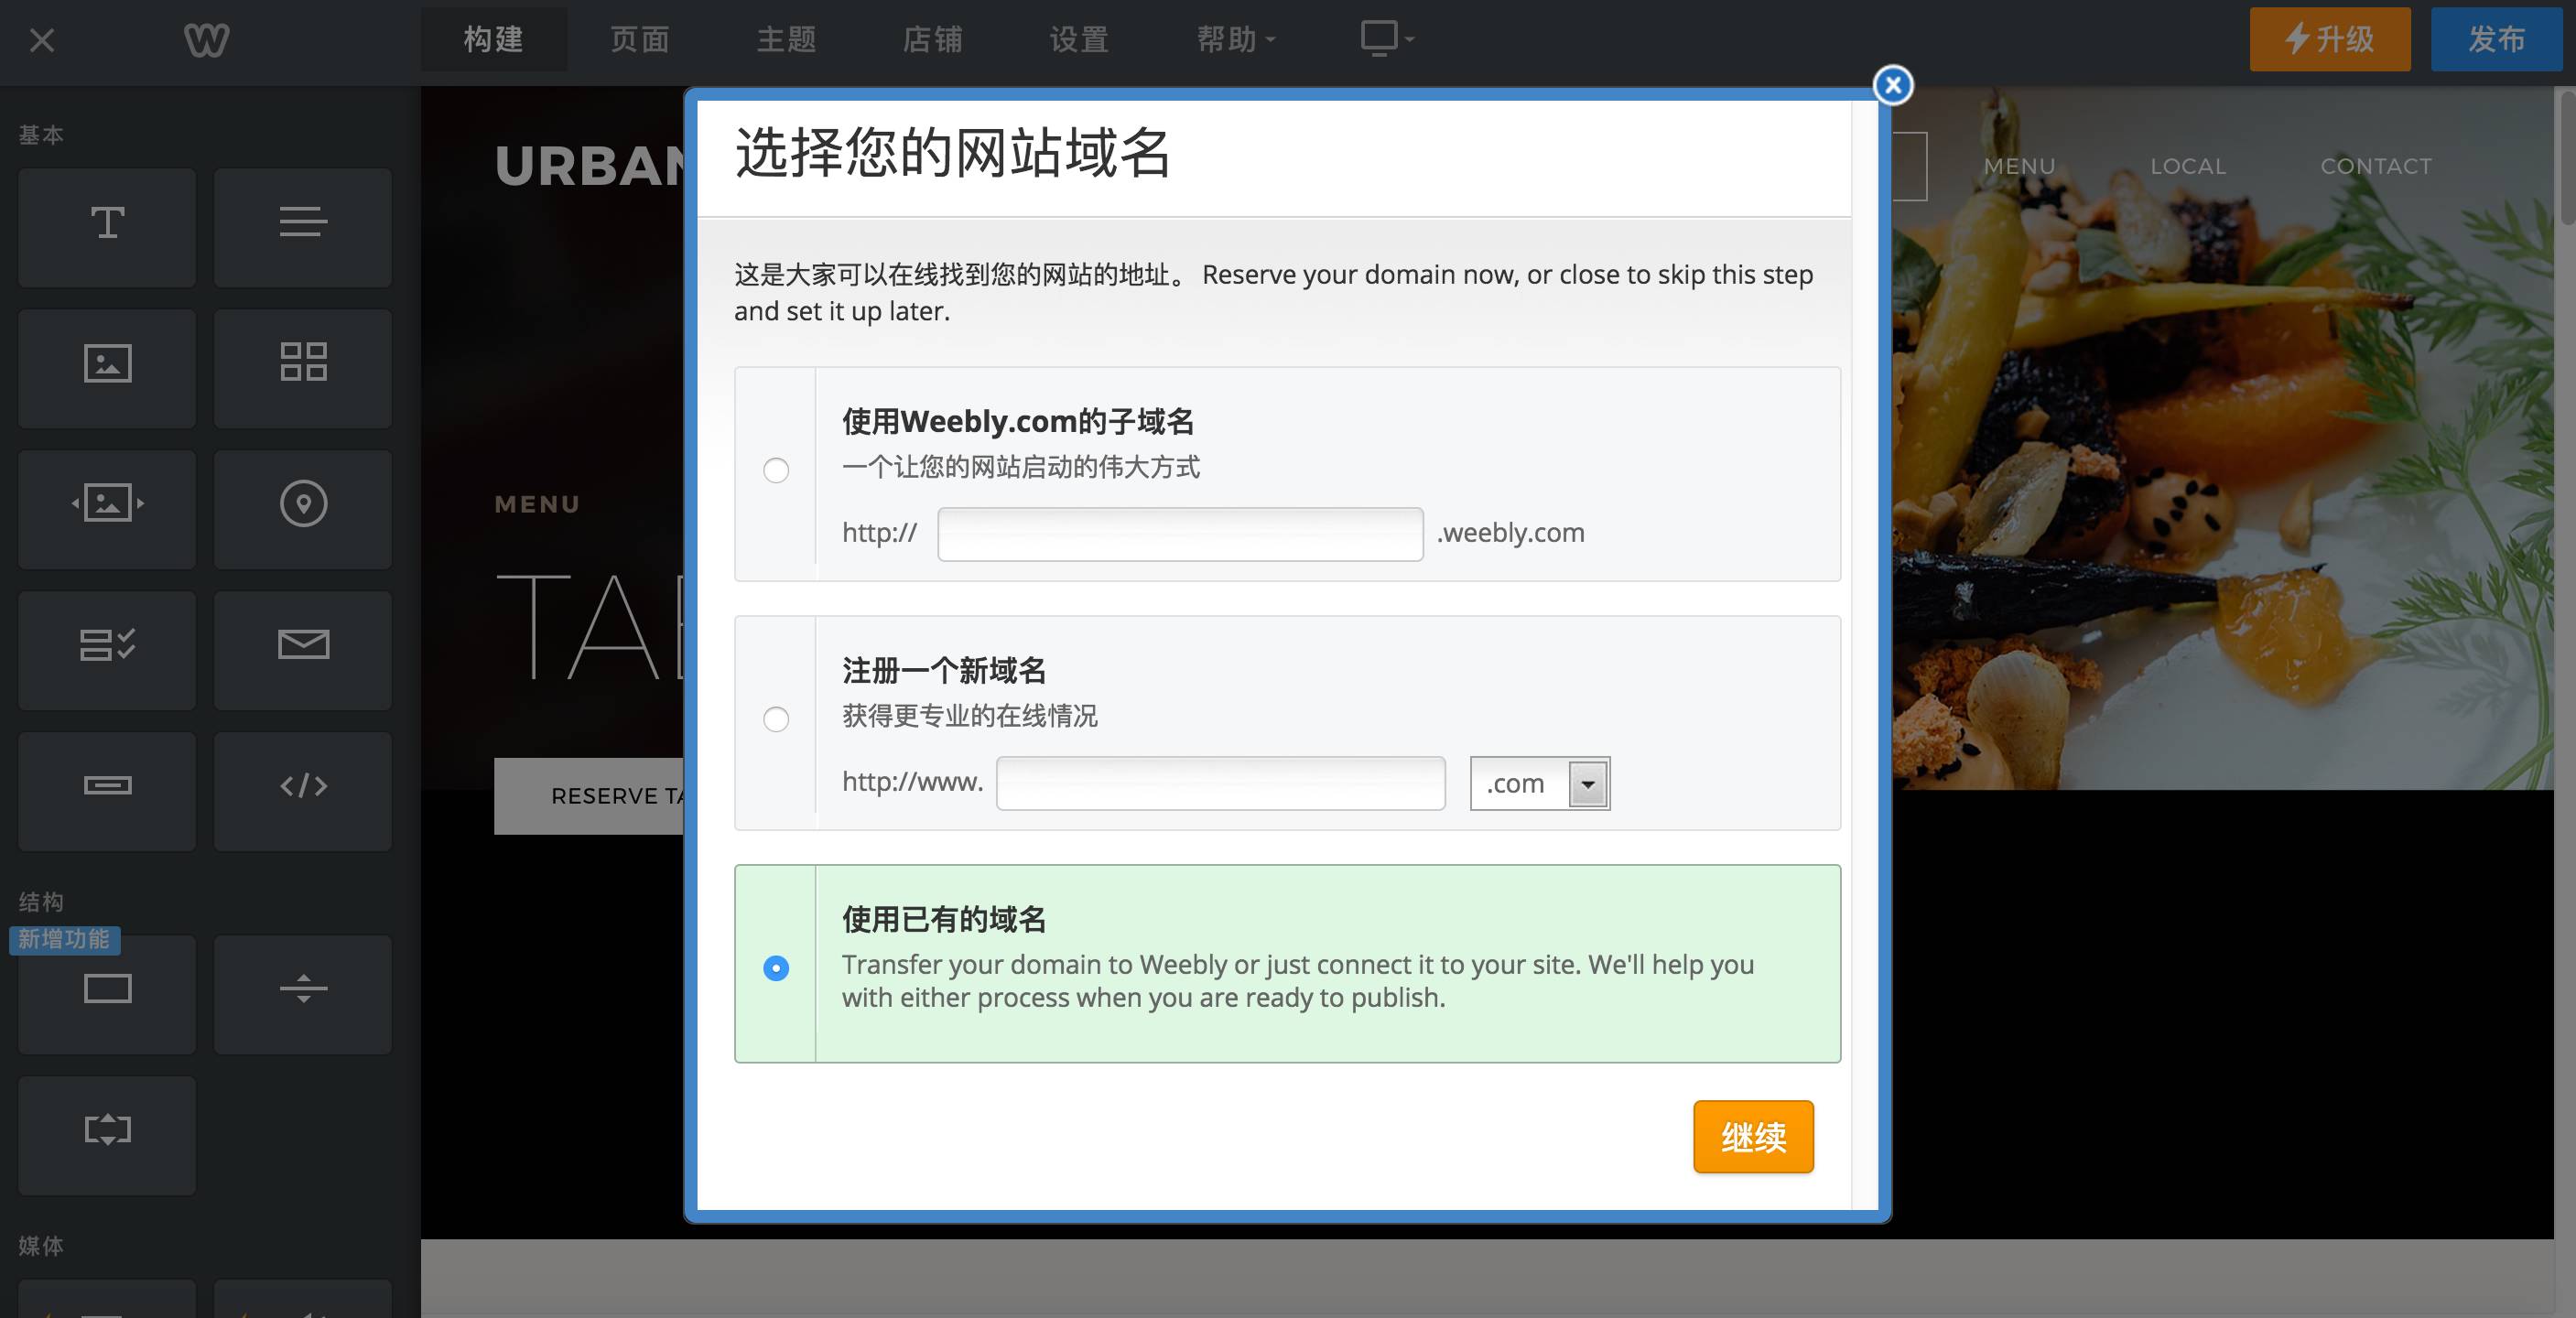Image resolution: width=2576 pixels, height=1318 pixels.
Task: Add a Slideshow element
Action: coord(107,509)
